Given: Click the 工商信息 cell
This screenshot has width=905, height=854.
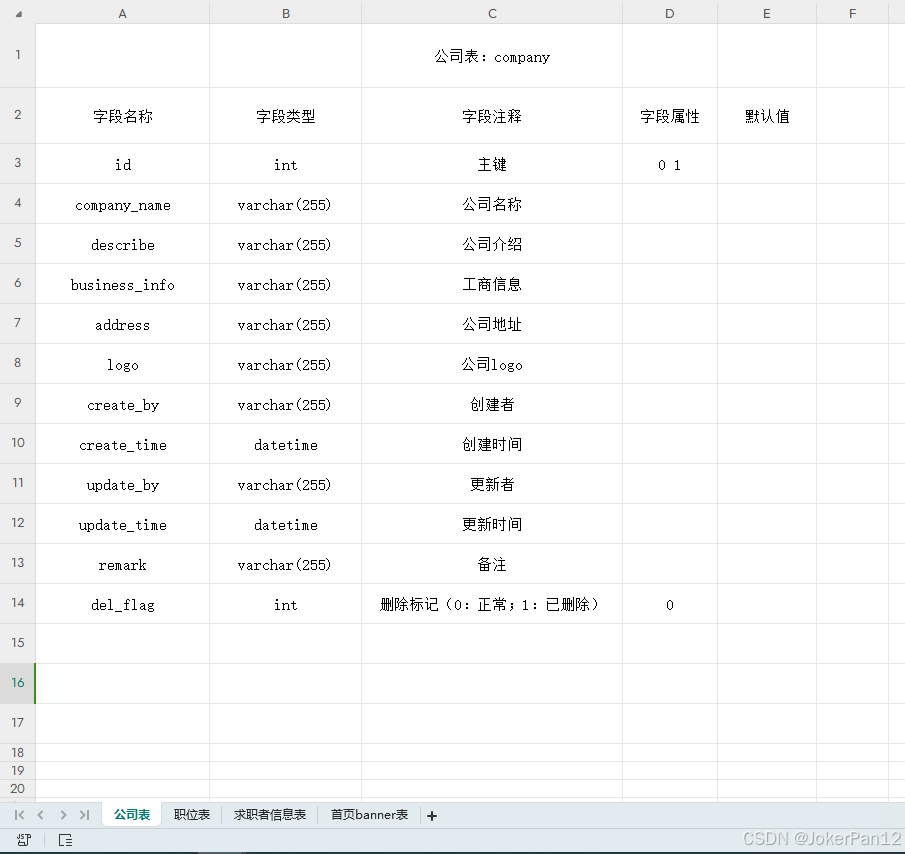Looking at the screenshot, I should (492, 284).
